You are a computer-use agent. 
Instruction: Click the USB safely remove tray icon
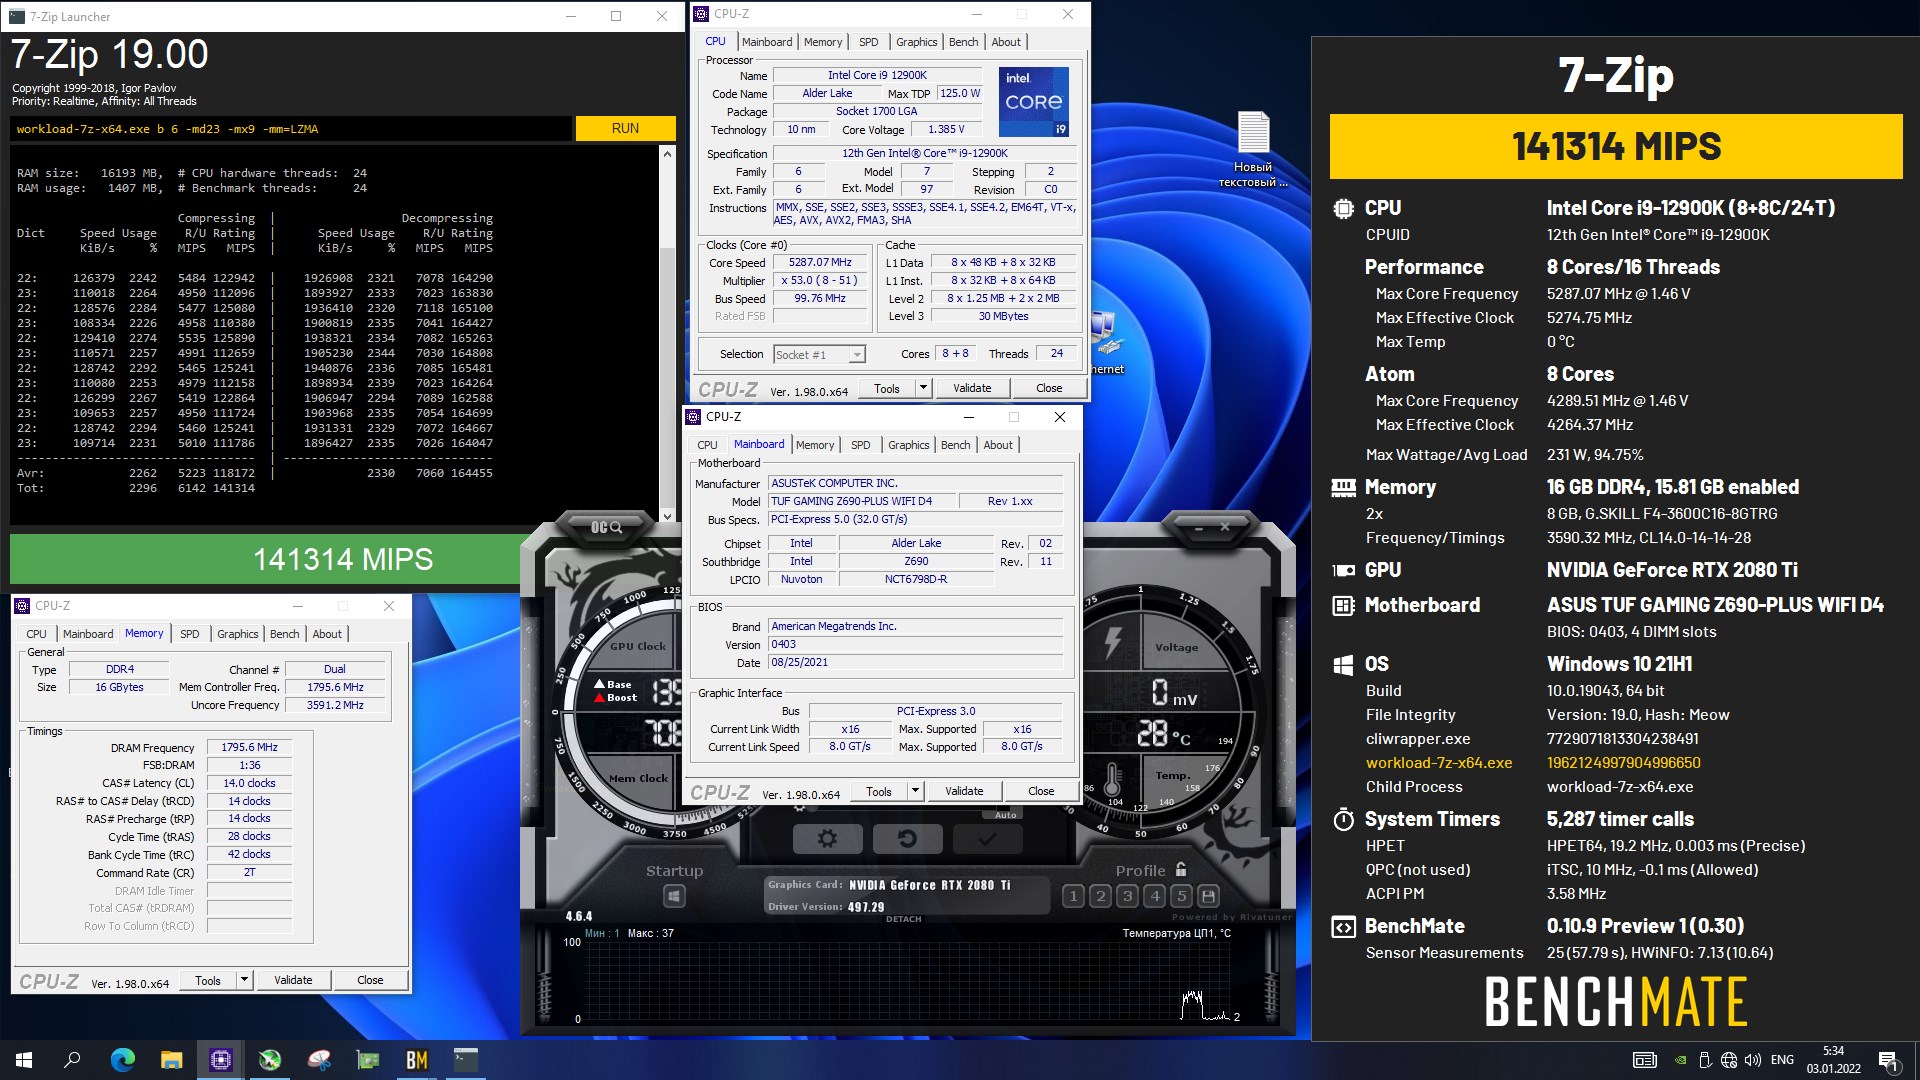(1705, 1060)
